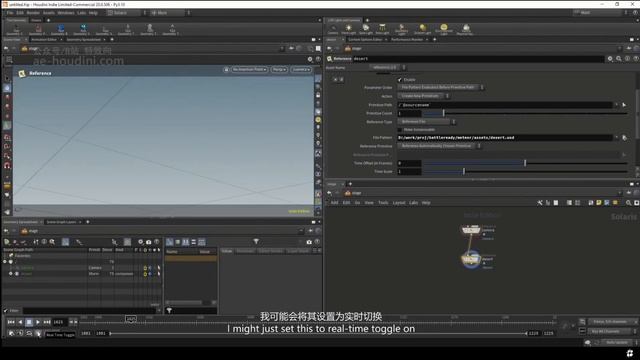Select the Distant Light shelf tool

pos(422,29)
